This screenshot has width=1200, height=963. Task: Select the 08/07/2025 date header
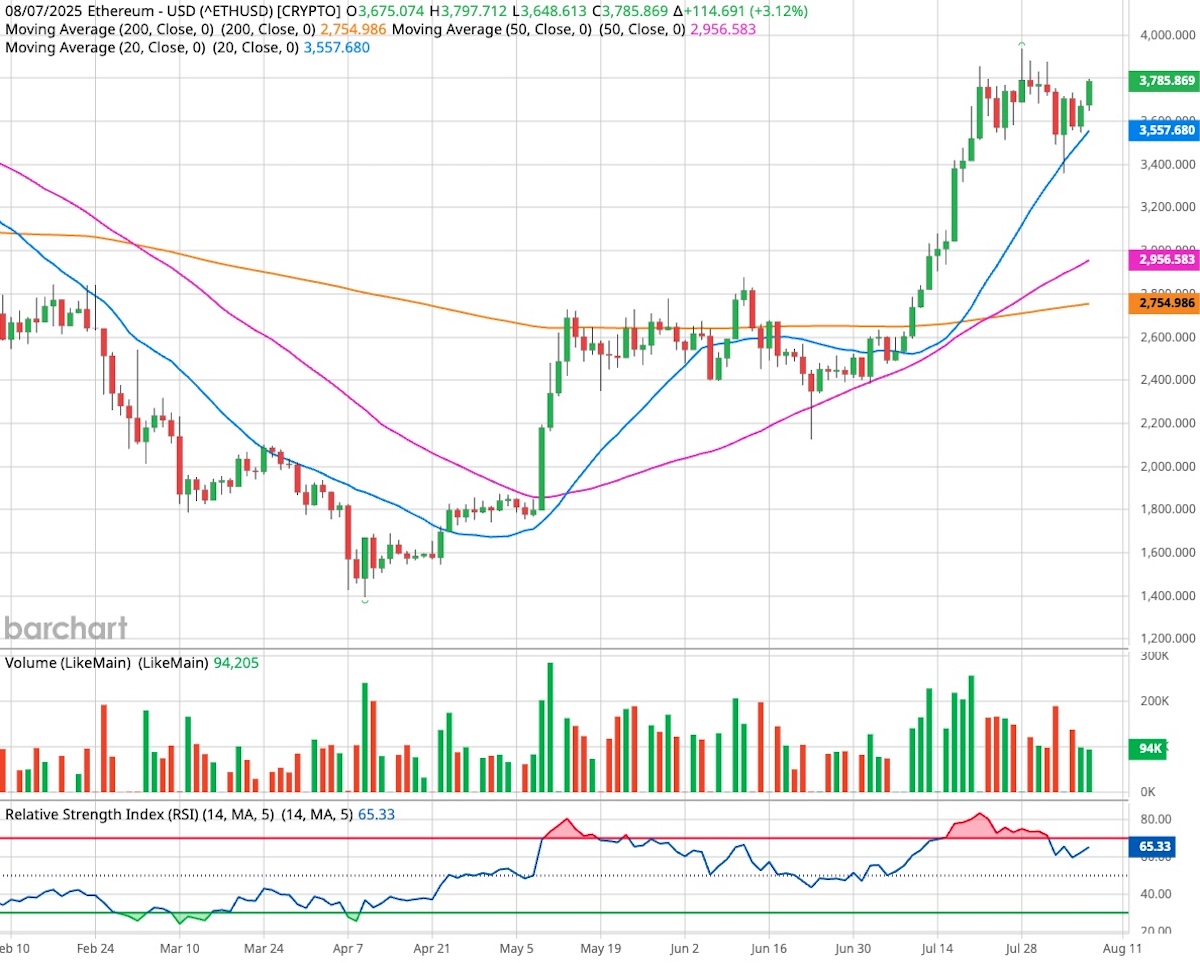point(42,10)
